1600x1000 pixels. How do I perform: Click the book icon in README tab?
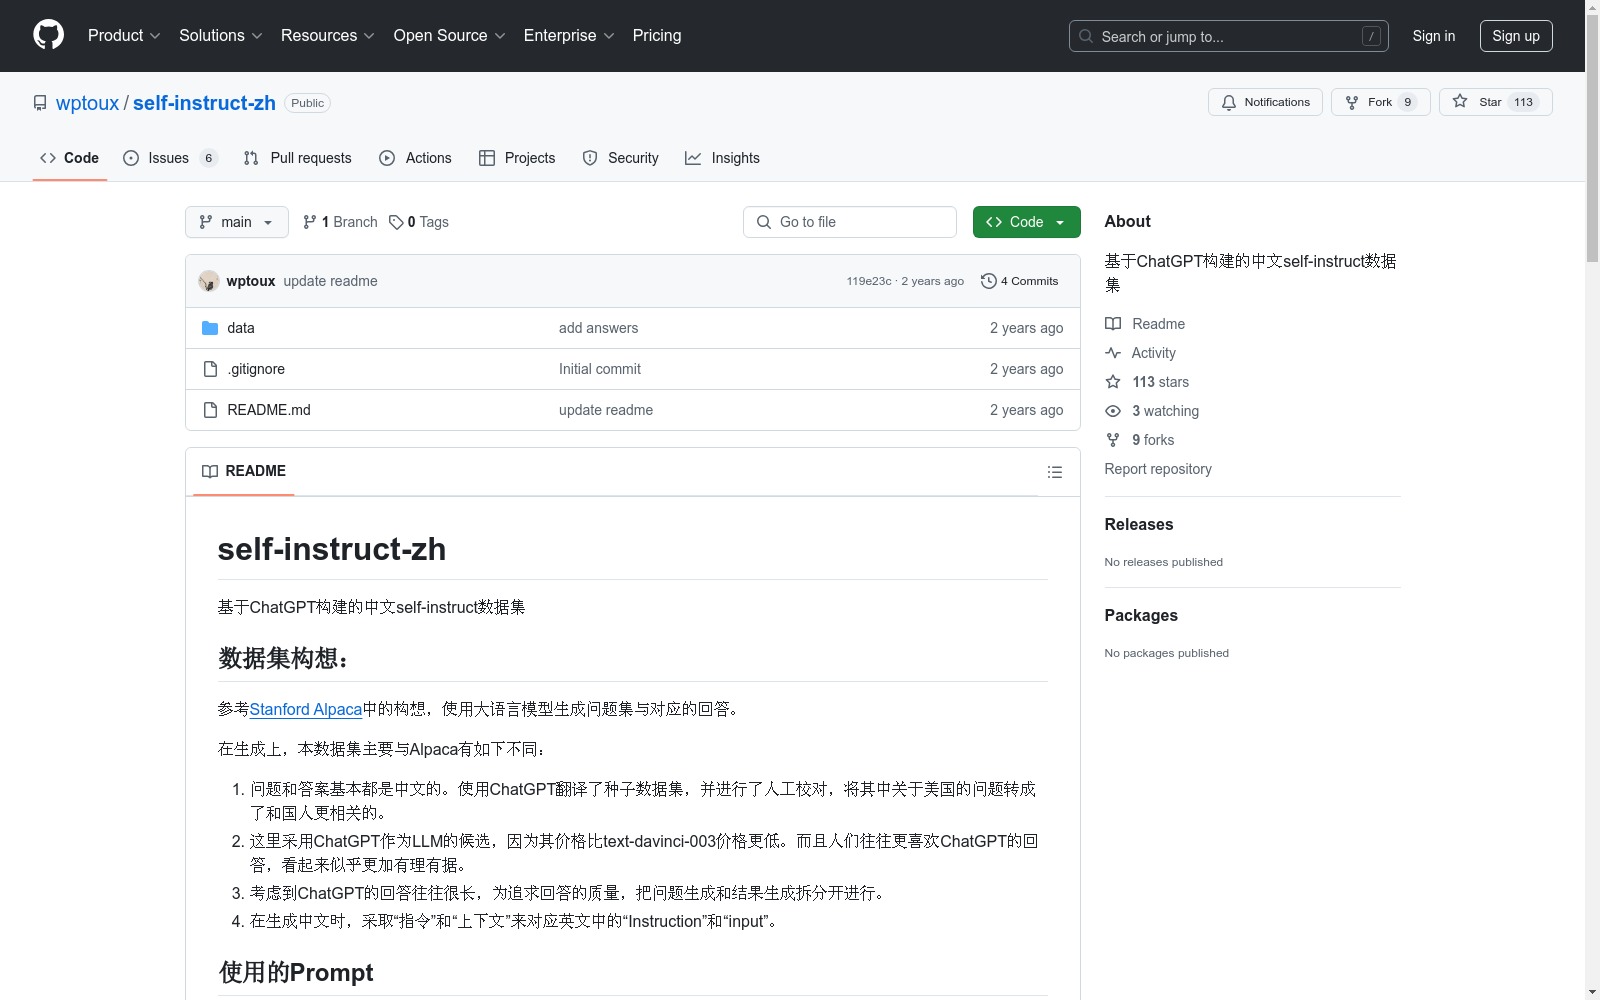tap(210, 471)
